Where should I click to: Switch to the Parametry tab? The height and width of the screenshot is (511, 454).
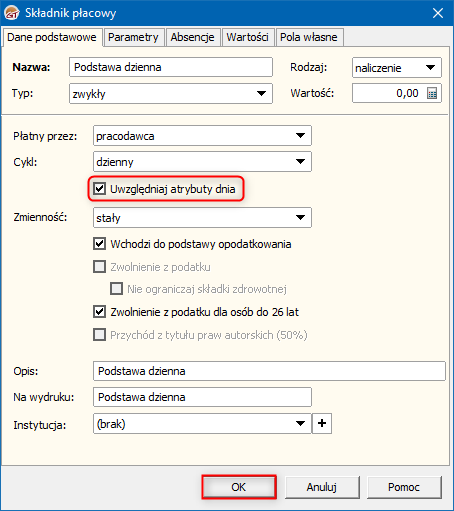pyautogui.click(x=133, y=37)
